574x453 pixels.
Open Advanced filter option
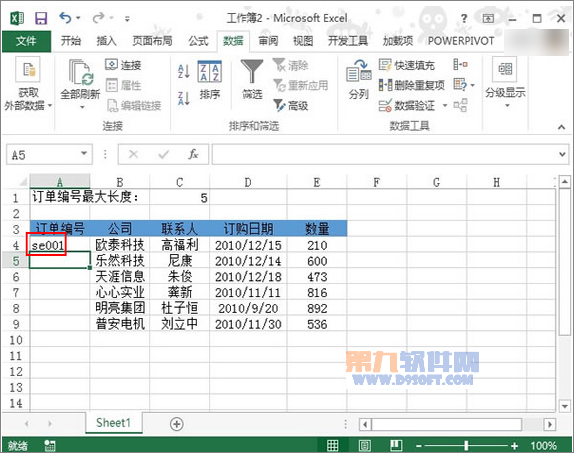[x=291, y=105]
